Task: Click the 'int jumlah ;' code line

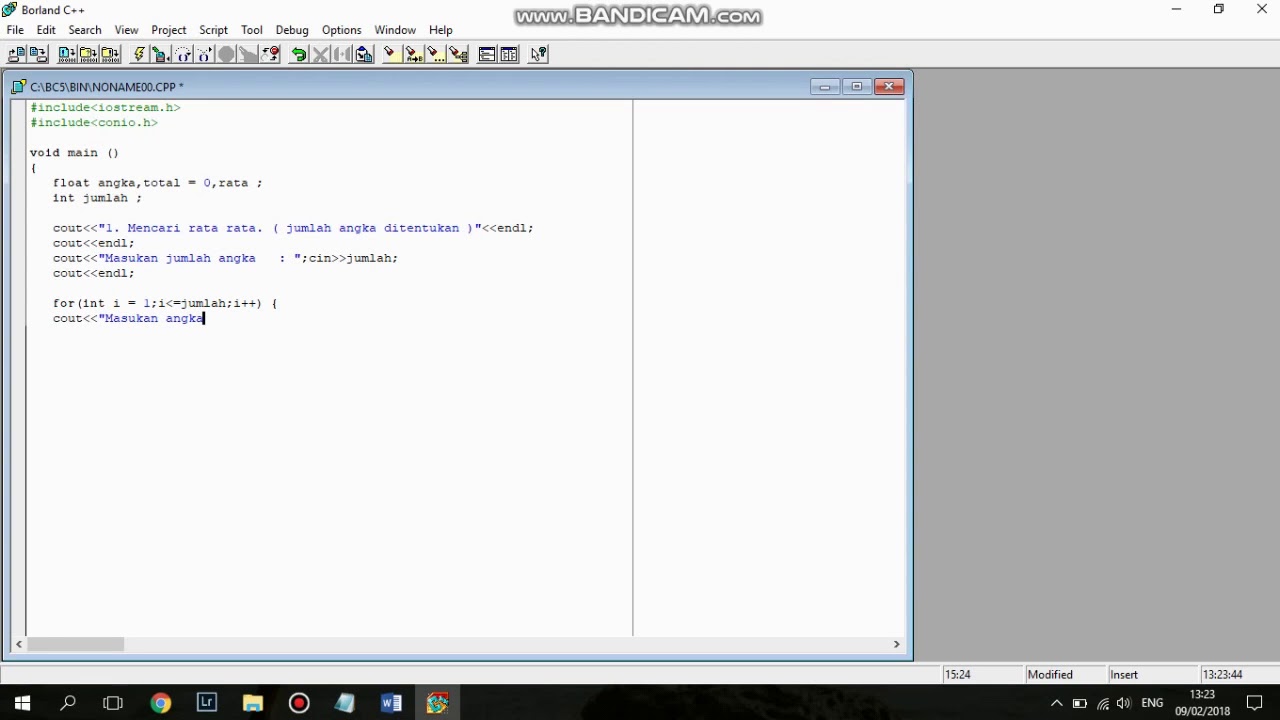Action: tap(97, 197)
